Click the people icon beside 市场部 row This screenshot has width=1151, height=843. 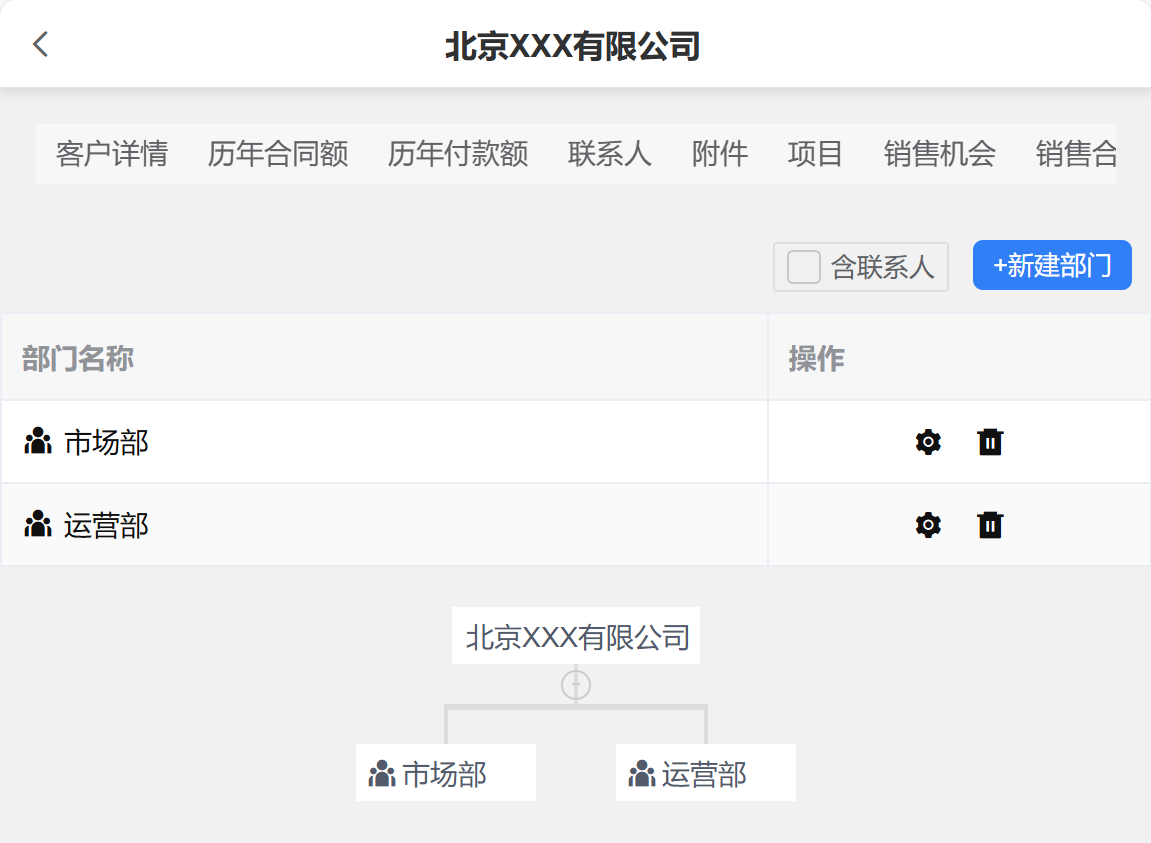(x=38, y=442)
